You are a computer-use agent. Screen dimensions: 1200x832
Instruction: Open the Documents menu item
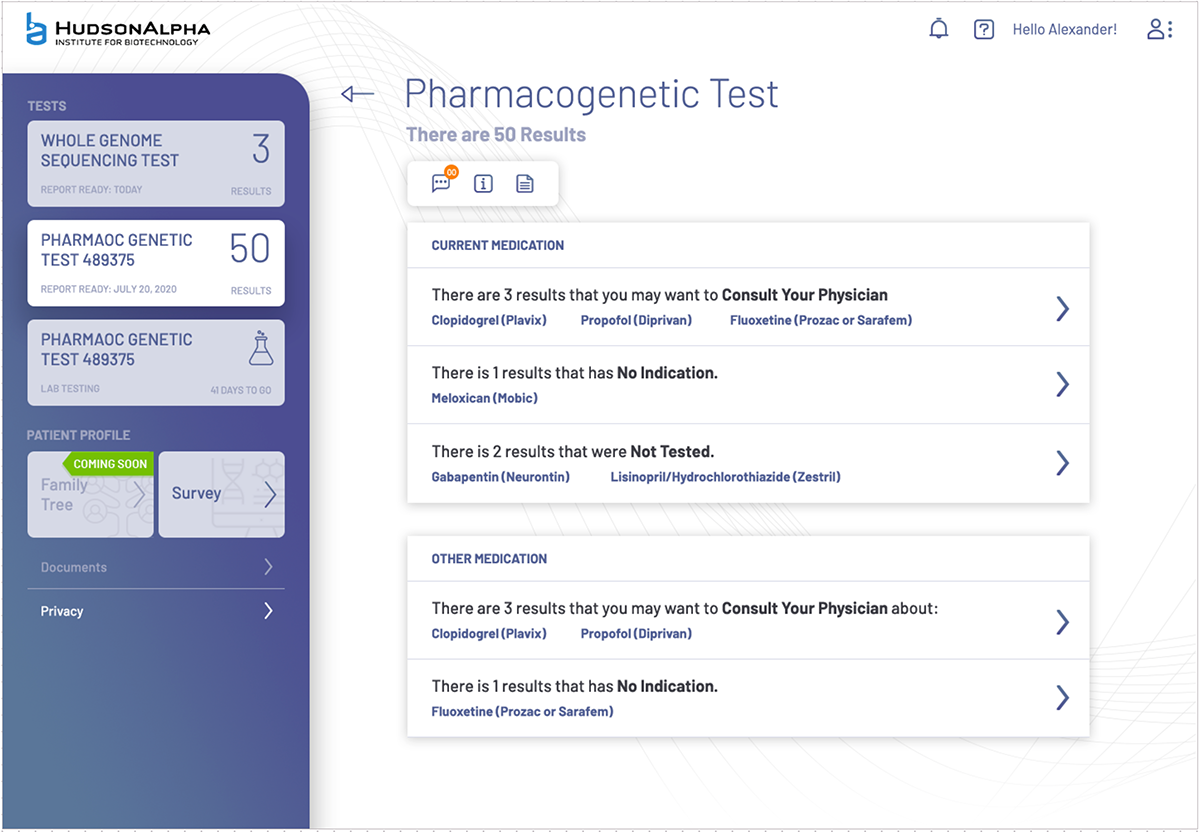coord(156,567)
